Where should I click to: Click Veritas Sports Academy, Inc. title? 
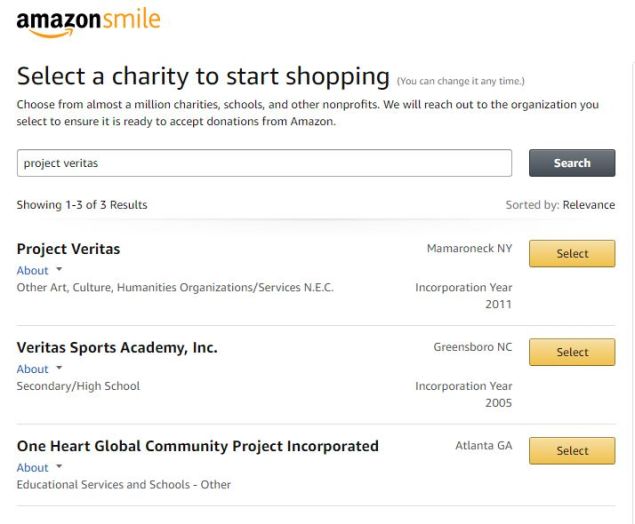pyautogui.click(x=117, y=348)
